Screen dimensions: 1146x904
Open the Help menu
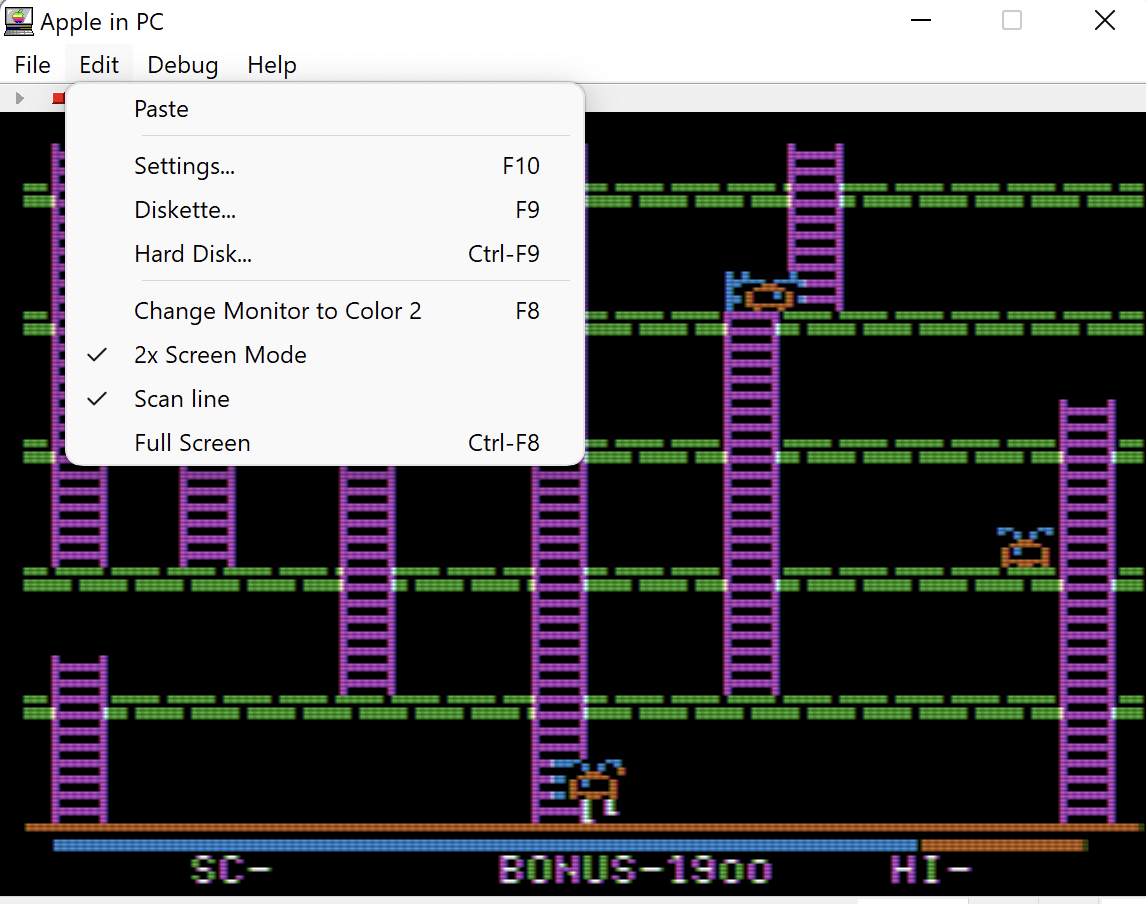272,65
